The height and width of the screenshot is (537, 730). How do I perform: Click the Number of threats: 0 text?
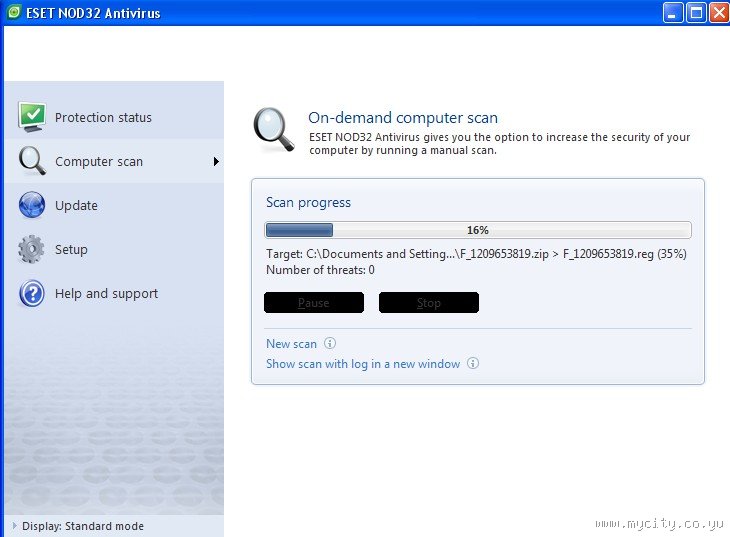point(320,270)
